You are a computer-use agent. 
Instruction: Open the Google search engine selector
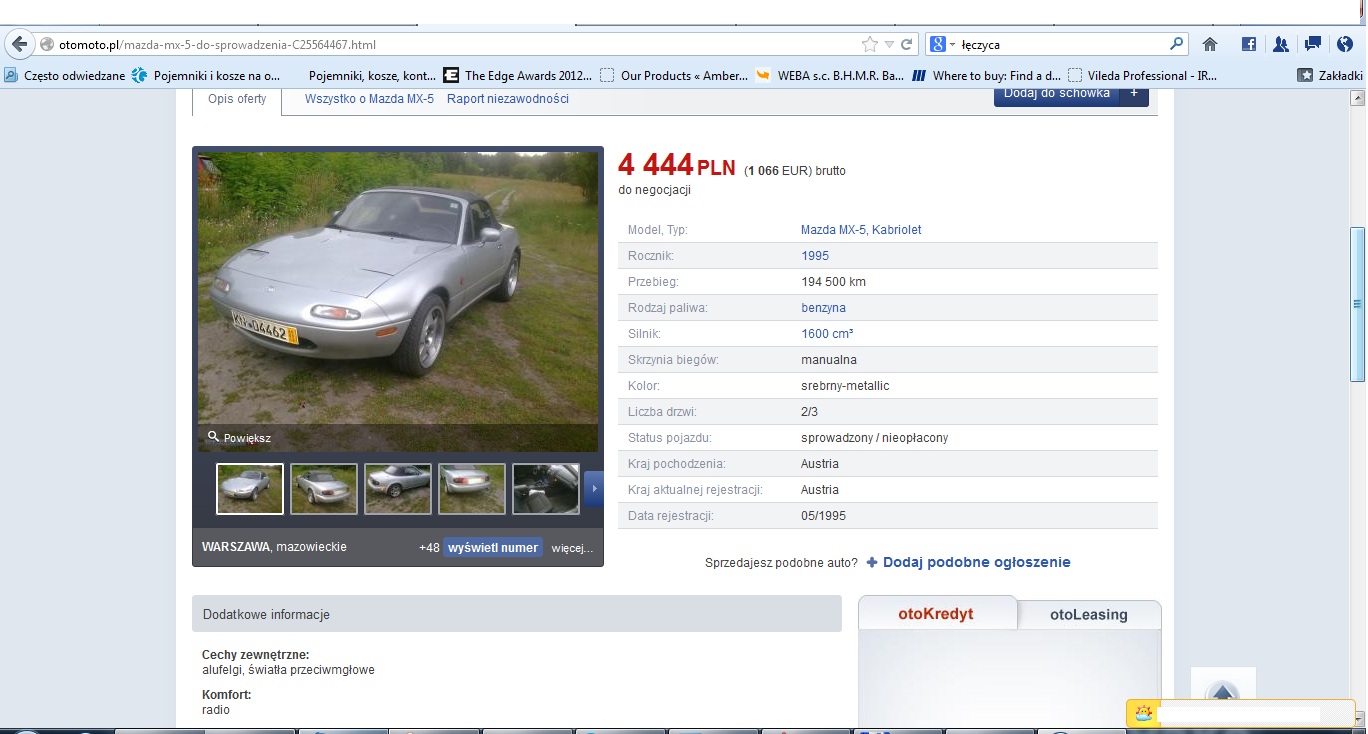coord(943,44)
